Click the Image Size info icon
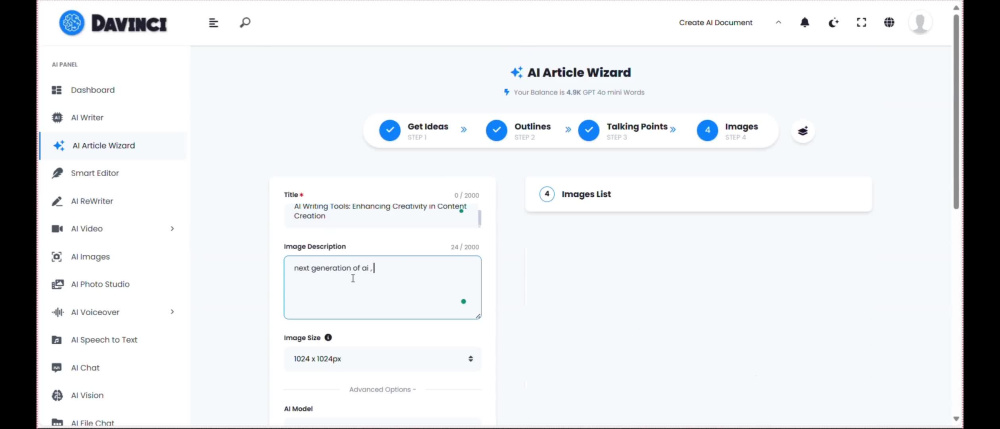This screenshot has width=1000, height=429. click(x=328, y=338)
